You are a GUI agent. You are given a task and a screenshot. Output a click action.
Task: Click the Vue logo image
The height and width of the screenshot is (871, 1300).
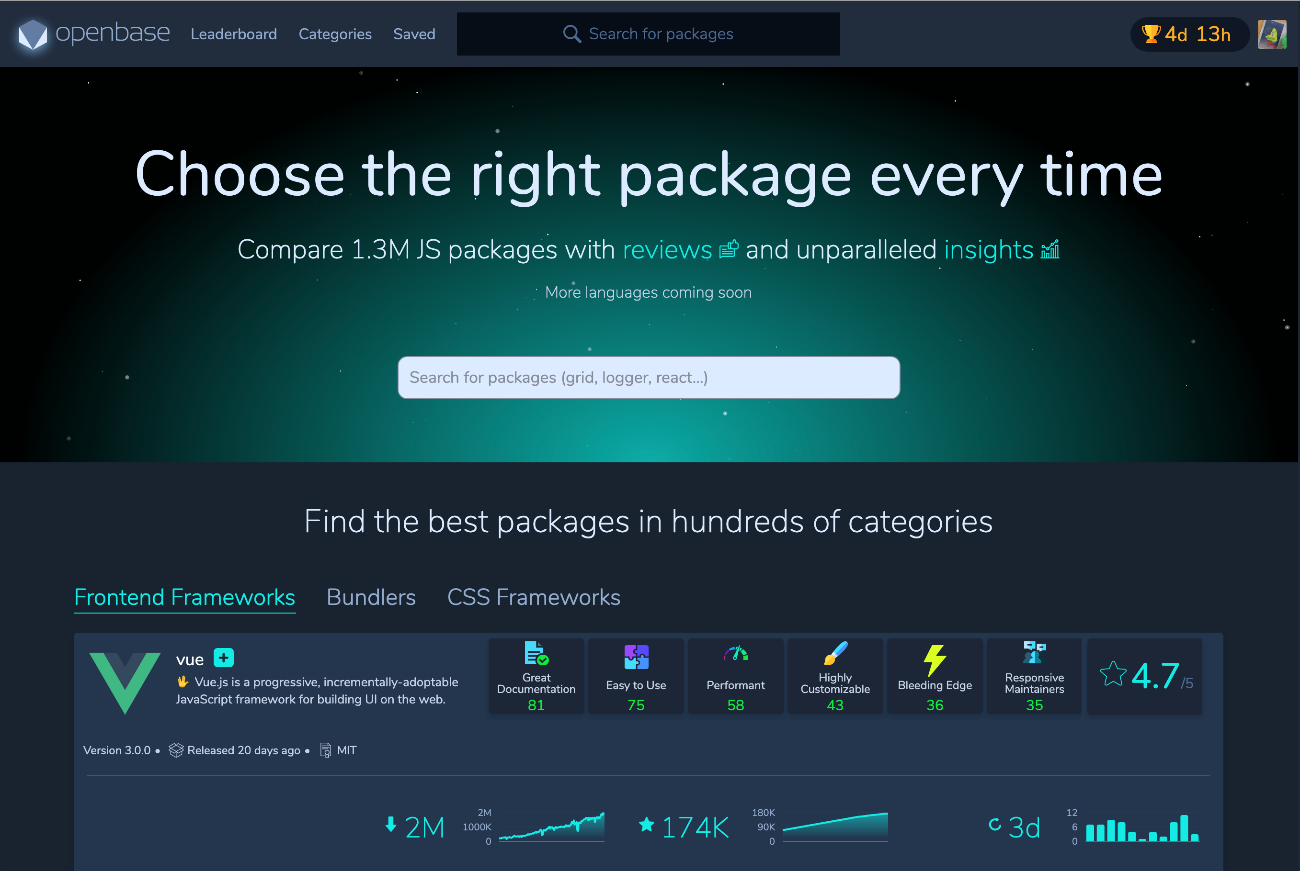click(125, 682)
